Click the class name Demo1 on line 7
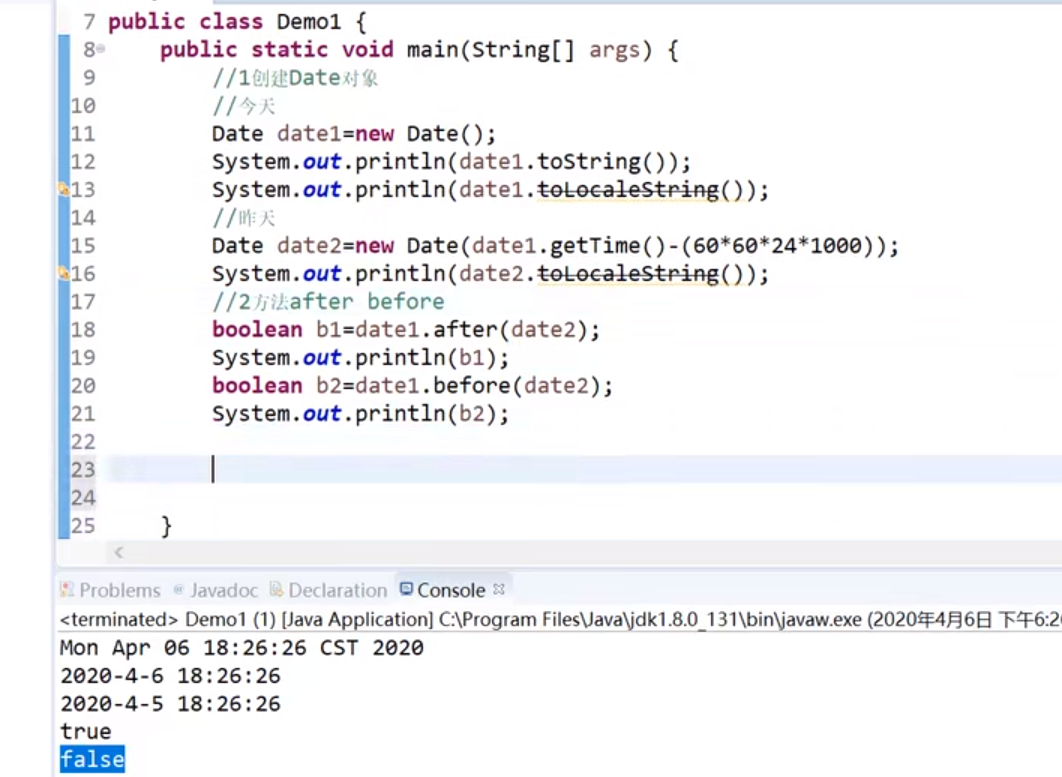Viewport: 1062px width, 777px height. pos(308,22)
